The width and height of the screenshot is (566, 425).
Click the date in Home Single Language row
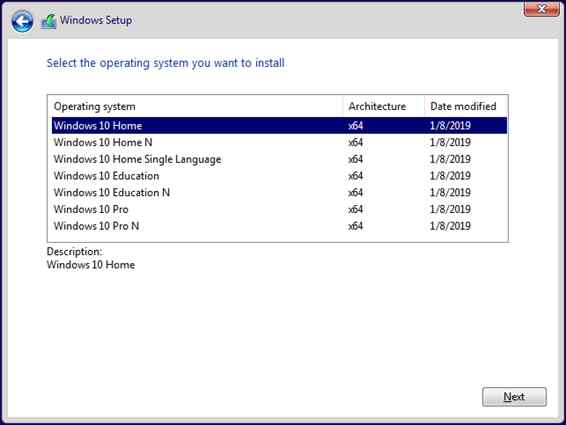click(450, 159)
